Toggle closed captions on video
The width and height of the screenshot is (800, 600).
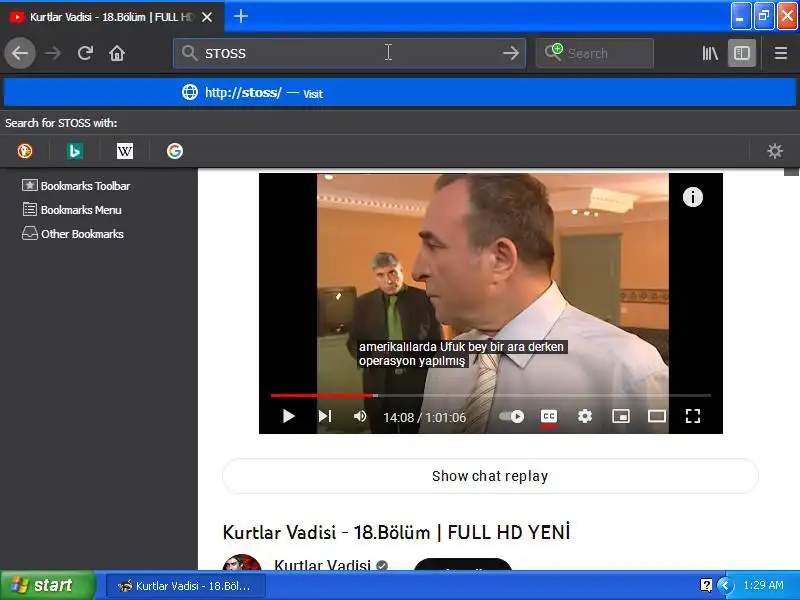[x=548, y=416]
